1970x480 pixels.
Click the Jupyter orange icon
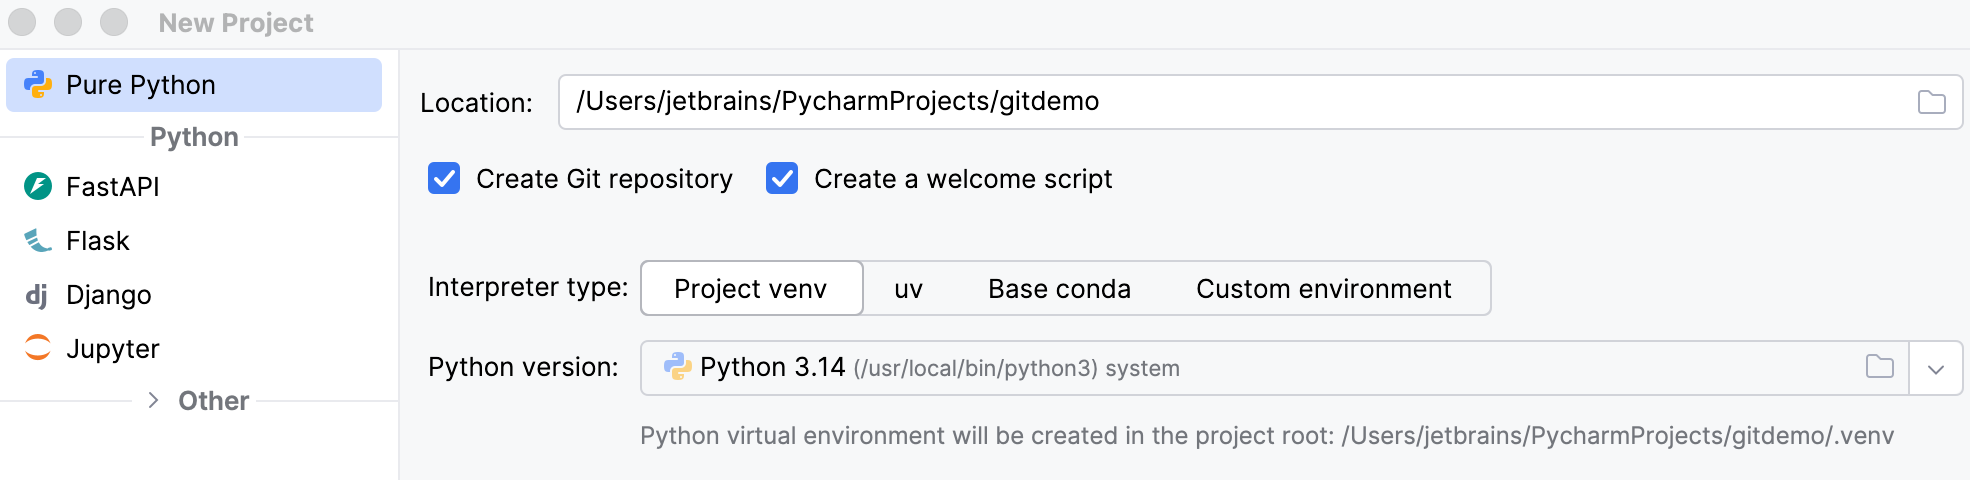[x=38, y=348]
